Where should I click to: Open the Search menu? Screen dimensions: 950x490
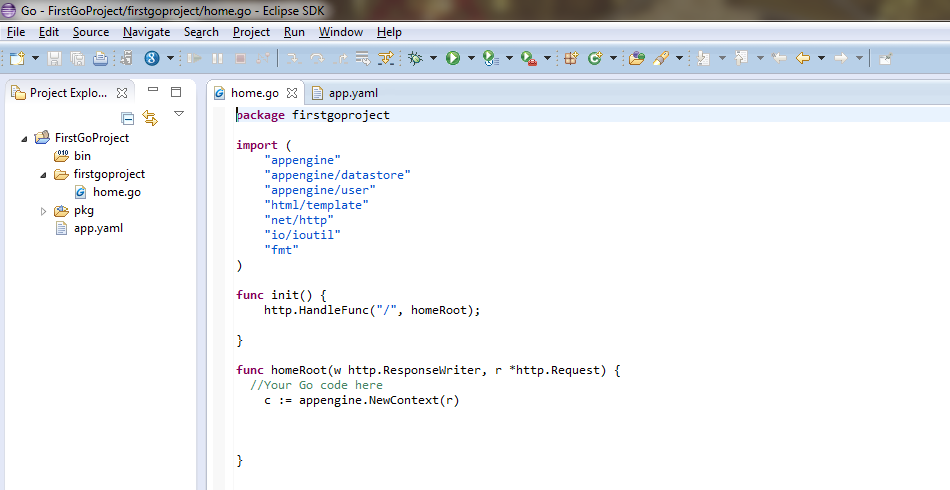click(201, 32)
